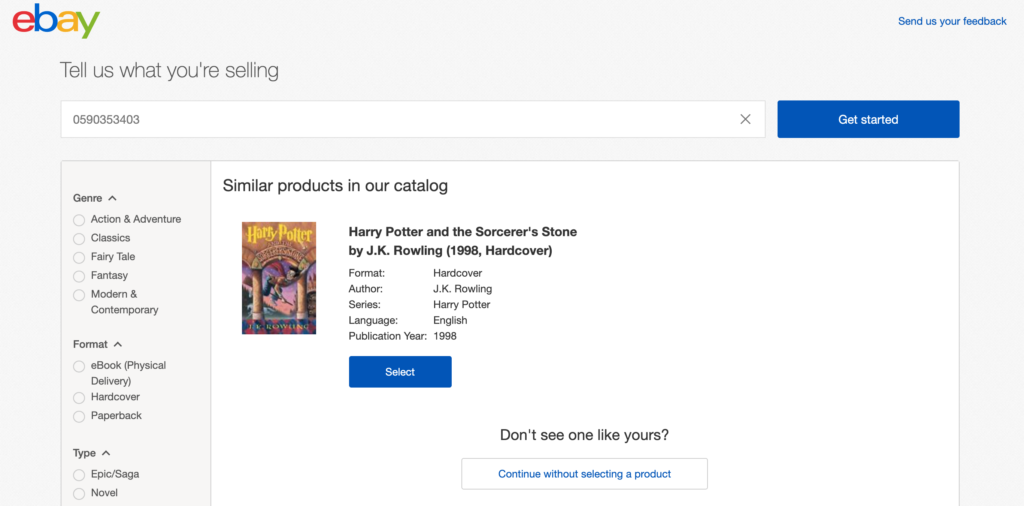
Task: Select the Classics genre option
Action: [x=79, y=239]
